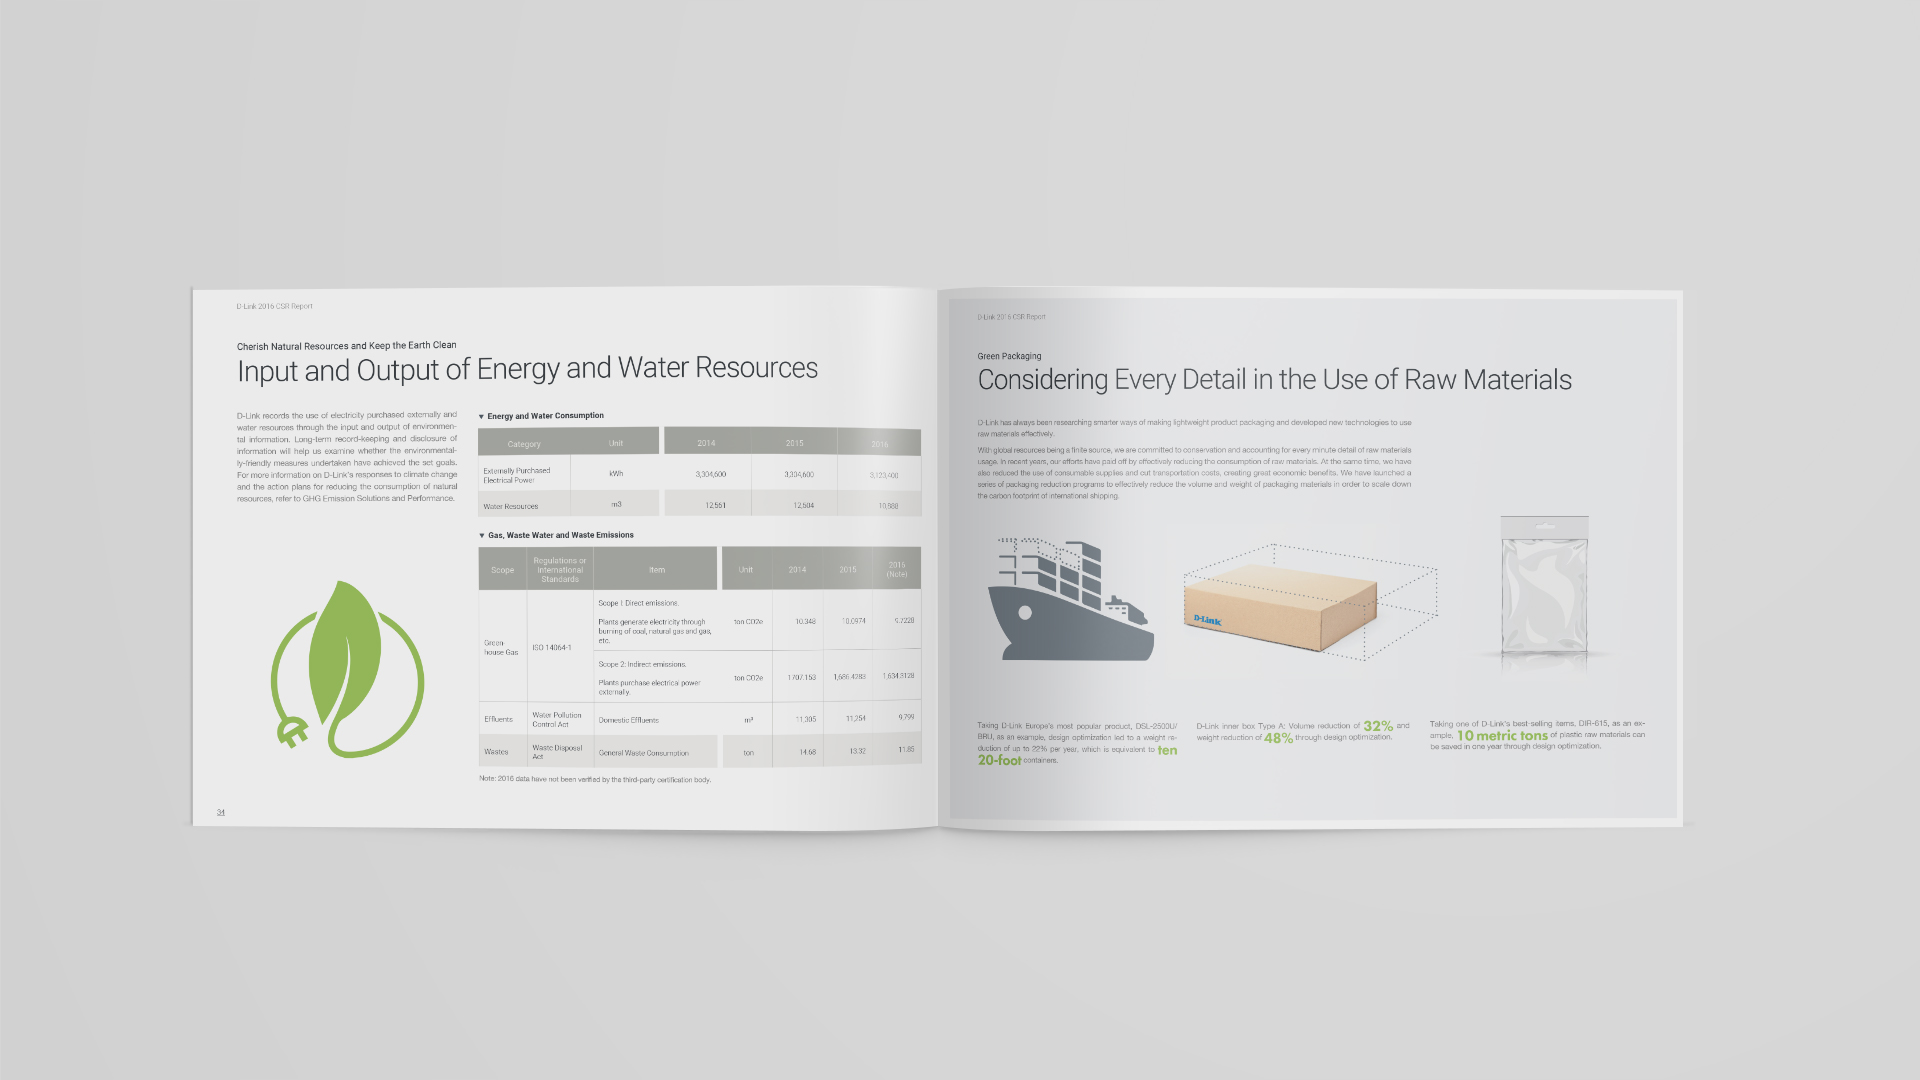The image size is (1920, 1080).
Task: Click the '3,123,400' value for 2016
Action: tap(884, 475)
